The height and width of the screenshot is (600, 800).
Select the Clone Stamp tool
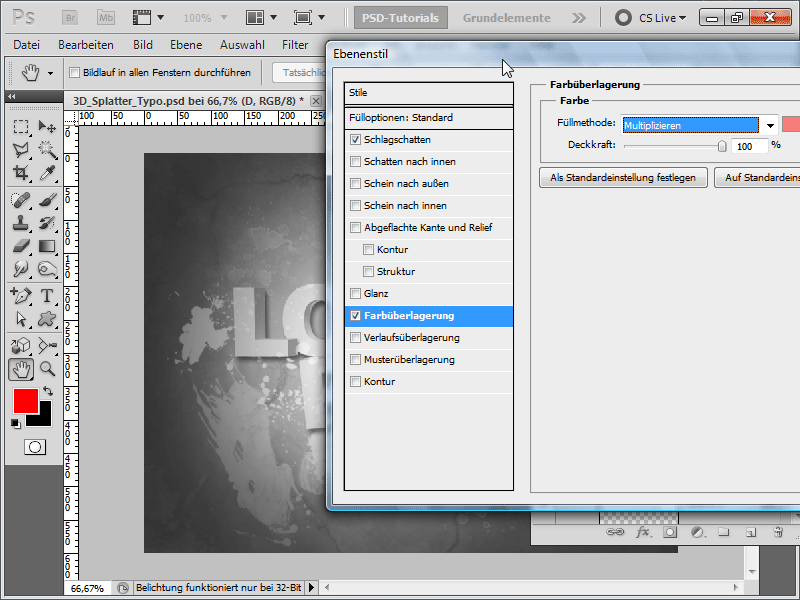click(20, 223)
